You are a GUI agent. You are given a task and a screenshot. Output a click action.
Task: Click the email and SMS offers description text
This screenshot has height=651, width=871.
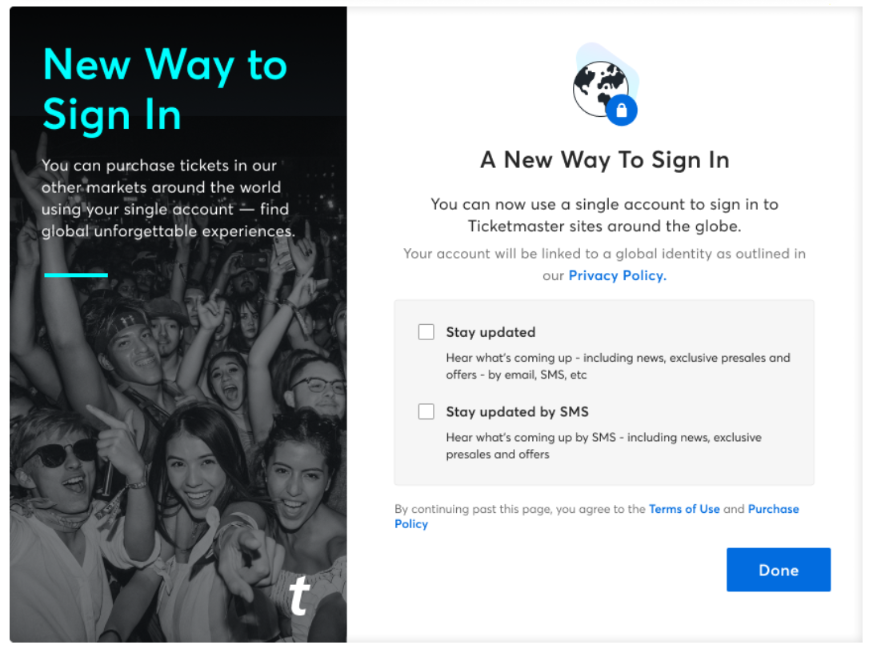(x=618, y=366)
